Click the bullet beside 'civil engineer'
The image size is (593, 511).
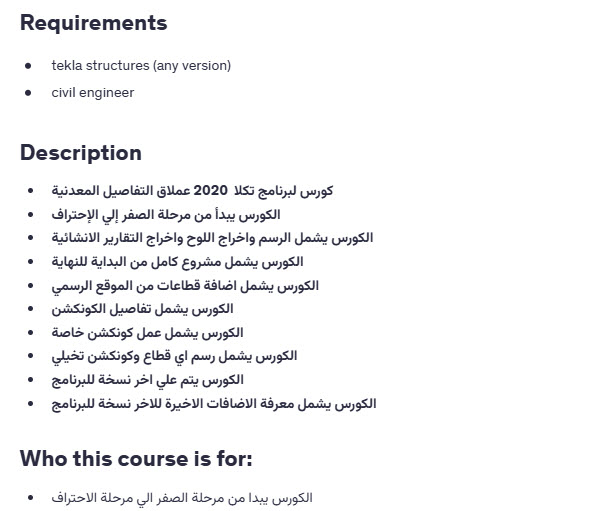coord(28,93)
